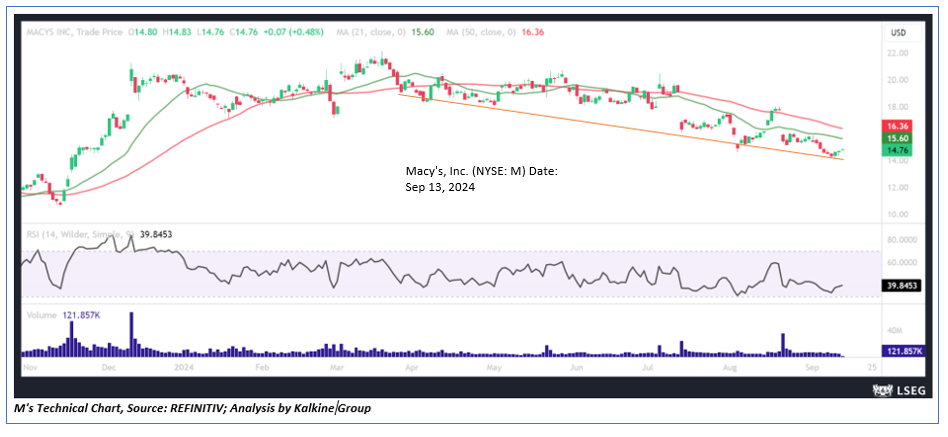
Task: Click the 16.36 value beside MA 50 legend
Action: (534, 33)
